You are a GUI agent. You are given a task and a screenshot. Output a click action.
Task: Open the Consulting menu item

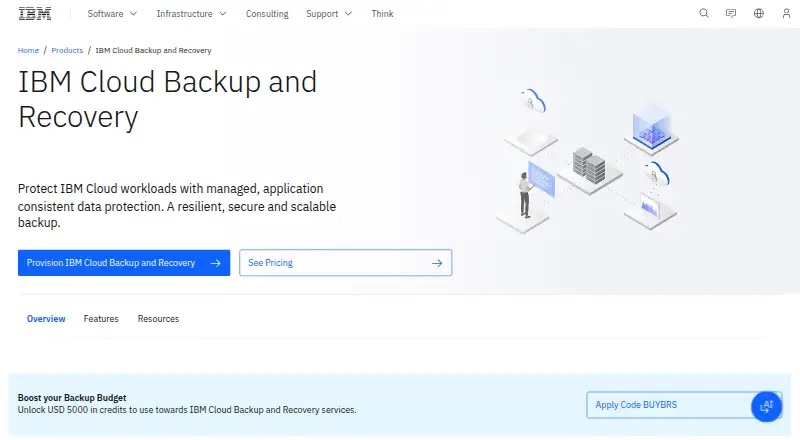click(x=267, y=14)
